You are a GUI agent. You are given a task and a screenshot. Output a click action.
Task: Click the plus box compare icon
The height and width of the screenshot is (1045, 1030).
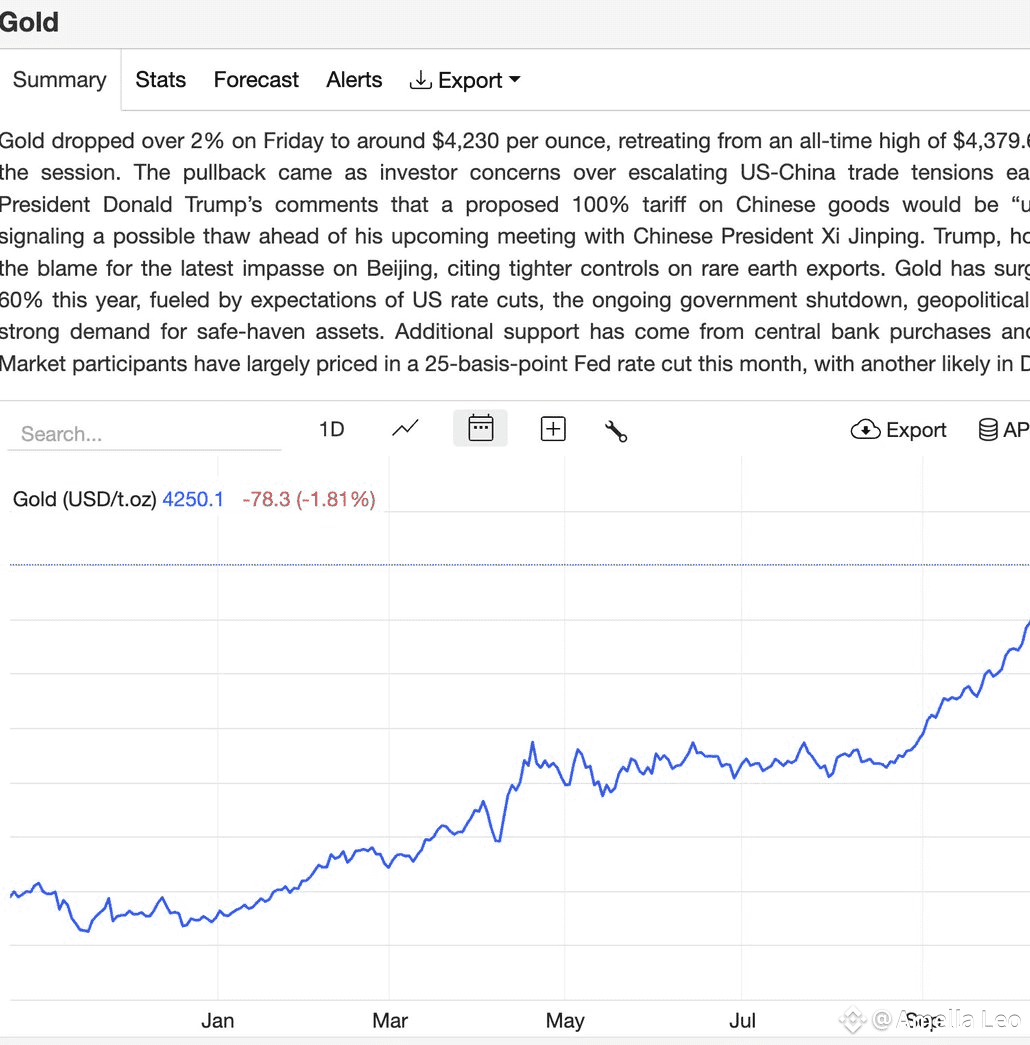pos(553,429)
